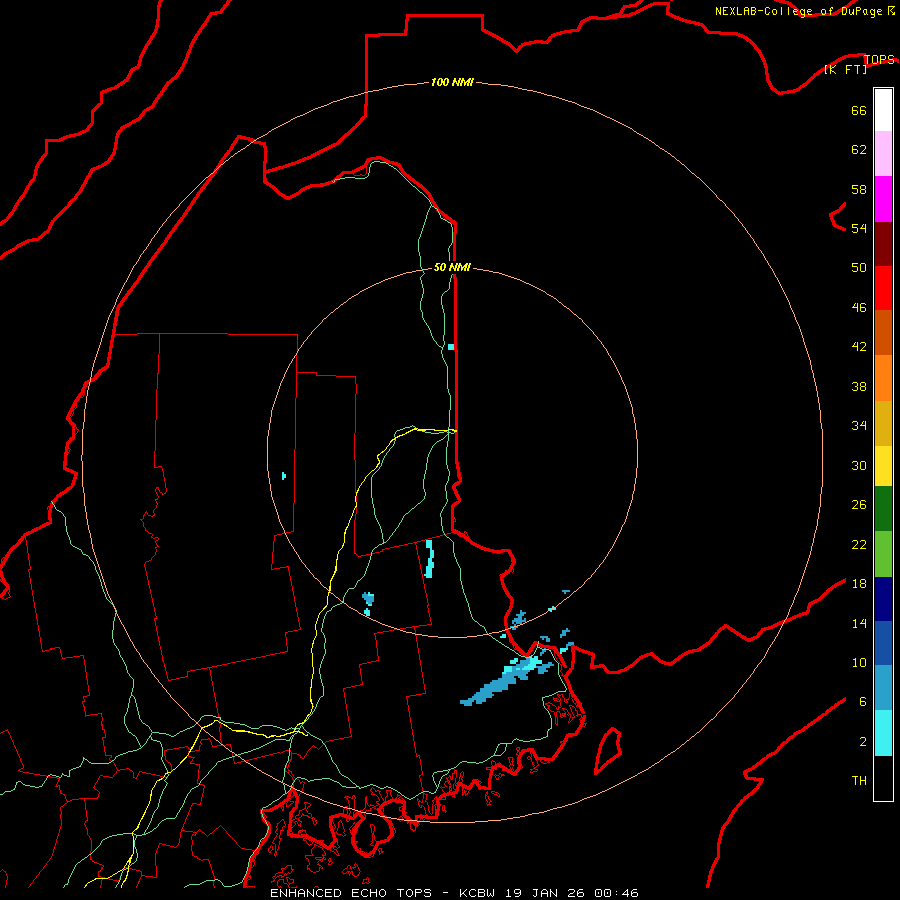Viewport: 900px width, 900px height.
Task: Click the "00:46" timestamp
Action: [616, 893]
